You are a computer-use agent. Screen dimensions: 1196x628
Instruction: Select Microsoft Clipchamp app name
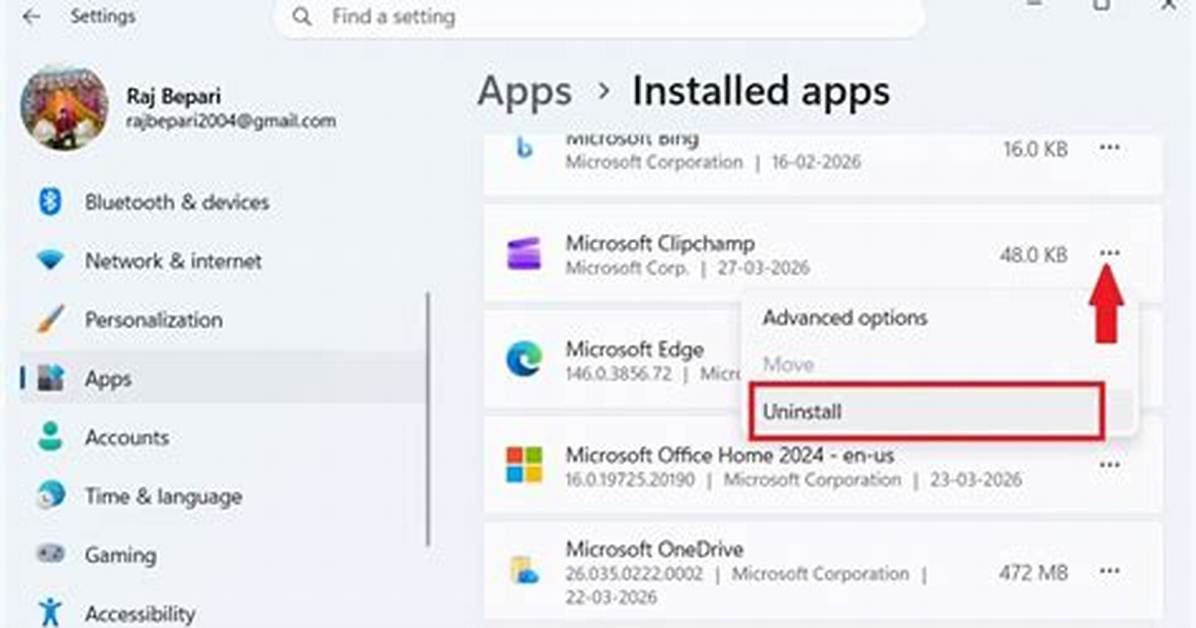coord(660,243)
